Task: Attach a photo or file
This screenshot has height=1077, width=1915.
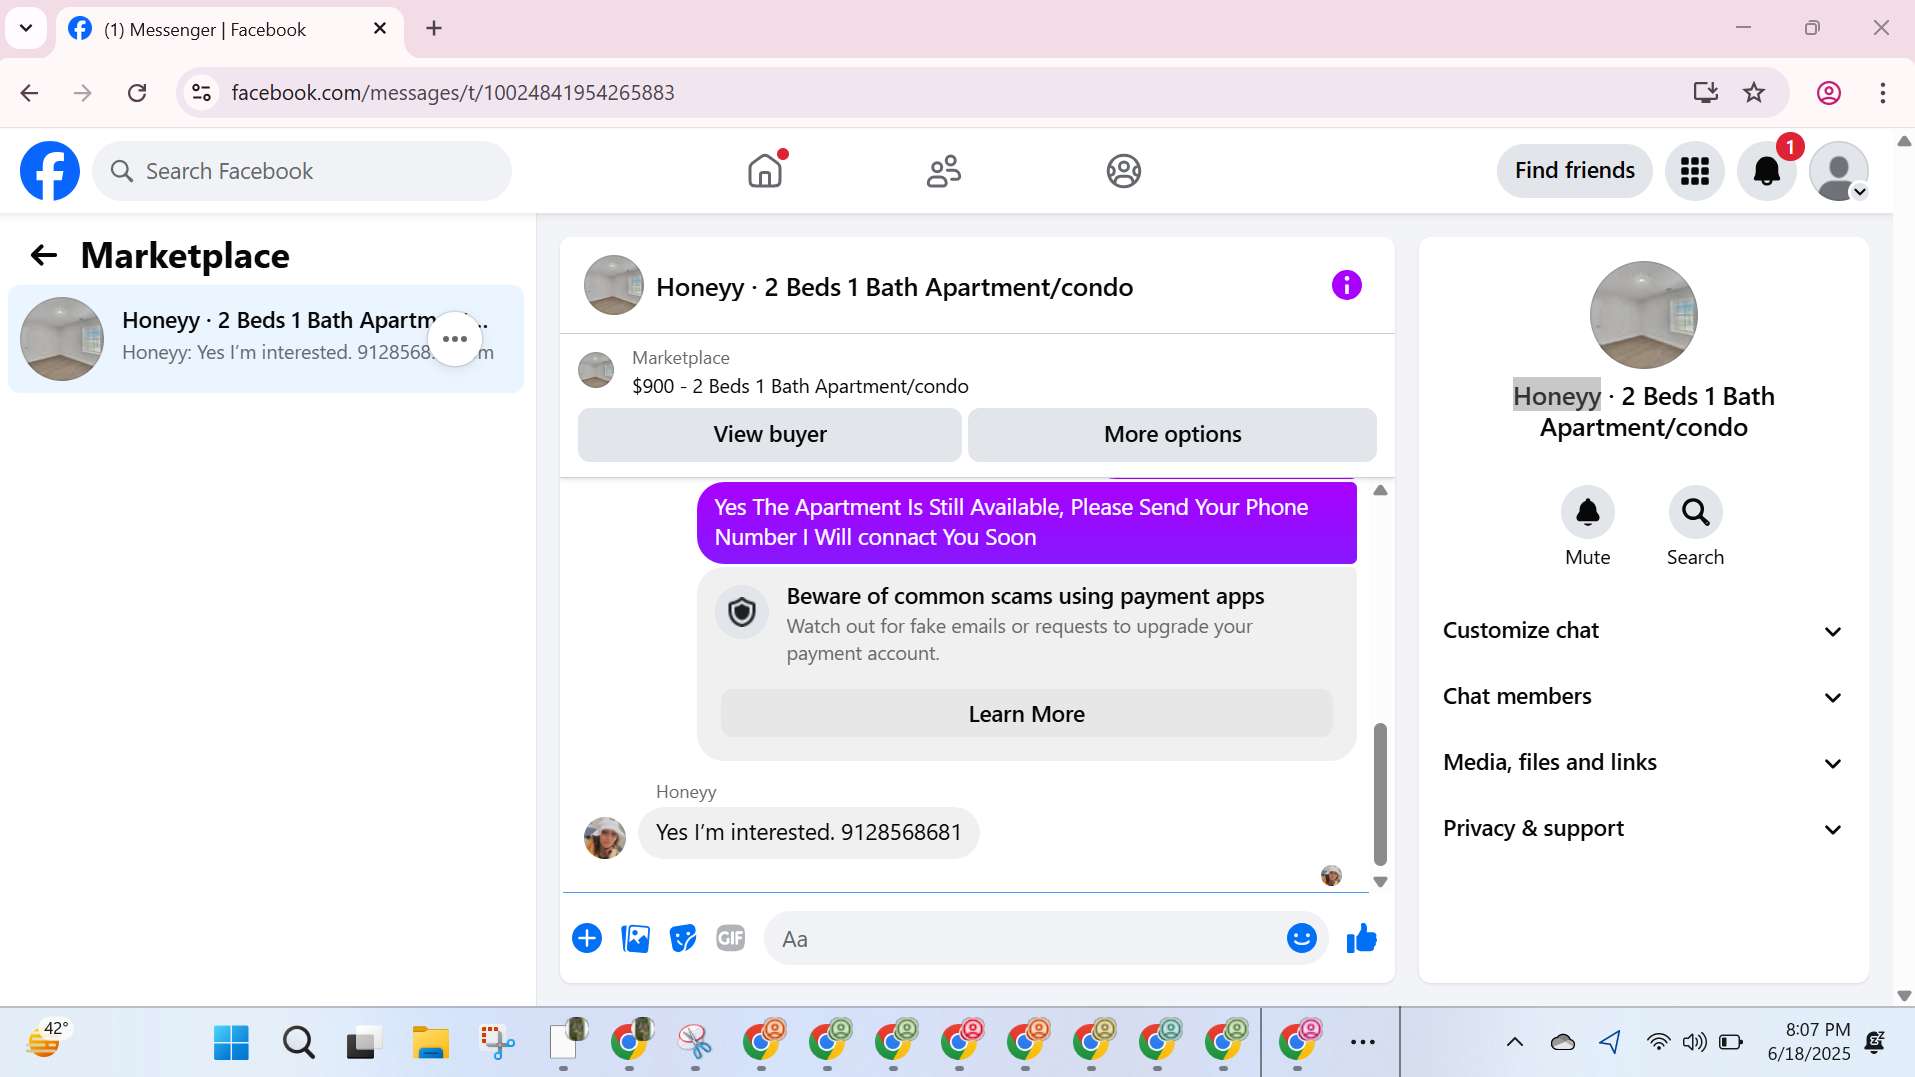Action: (x=636, y=938)
